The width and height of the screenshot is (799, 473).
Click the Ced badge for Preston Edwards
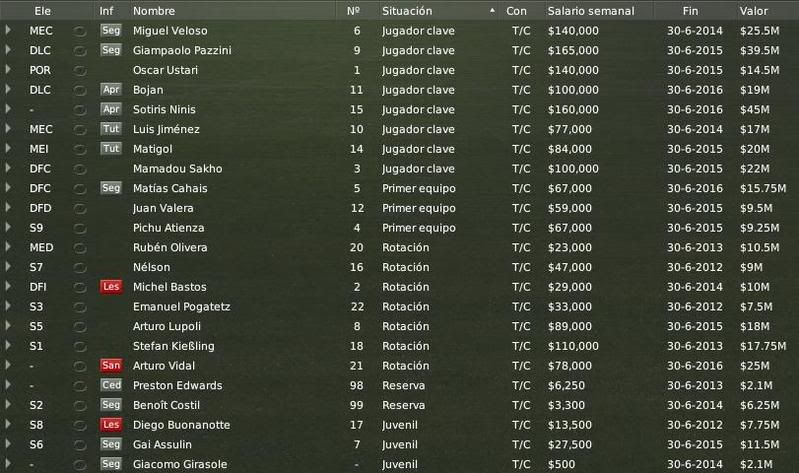pyautogui.click(x=111, y=385)
